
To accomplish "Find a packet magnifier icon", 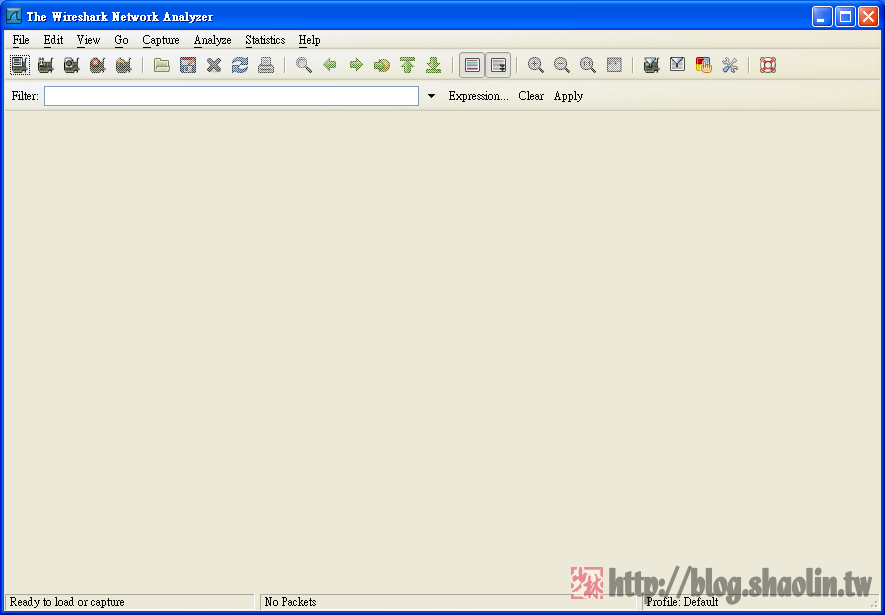I will point(304,65).
